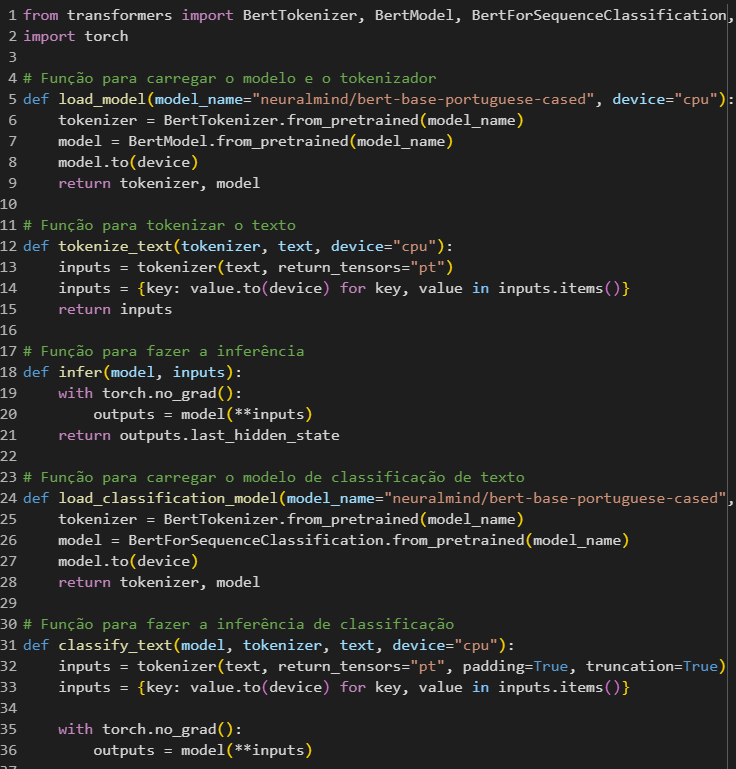Click 'BertForSequenceClassification' on line 1

pos(599,15)
